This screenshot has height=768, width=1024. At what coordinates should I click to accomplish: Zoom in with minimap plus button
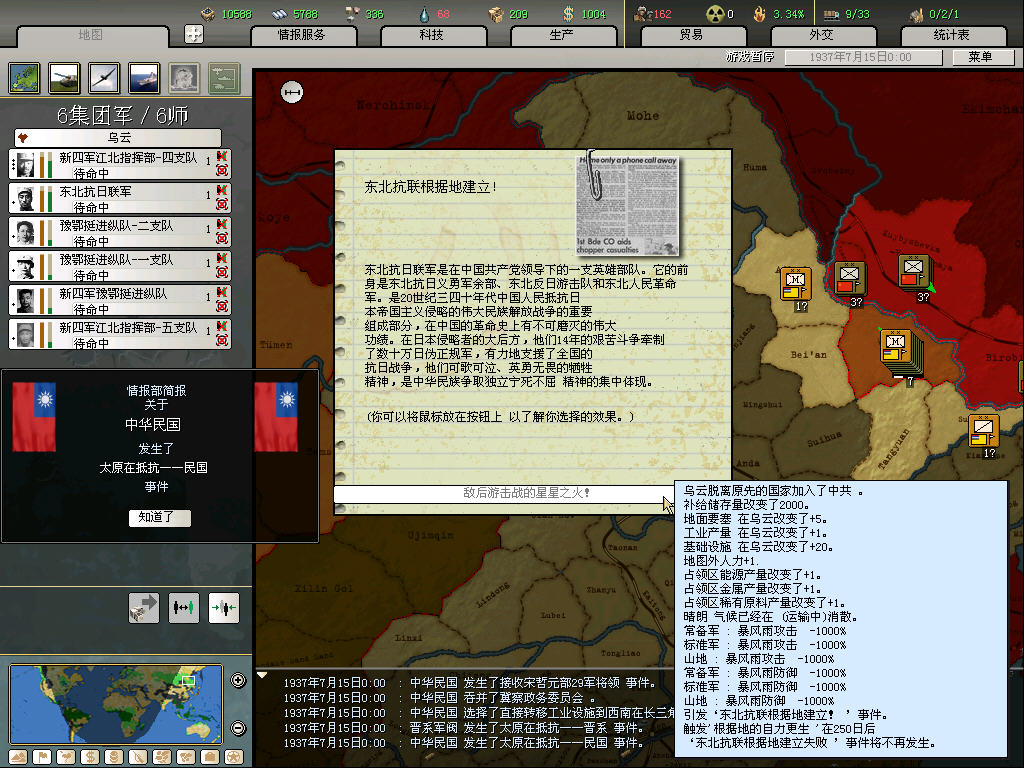tap(238, 681)
